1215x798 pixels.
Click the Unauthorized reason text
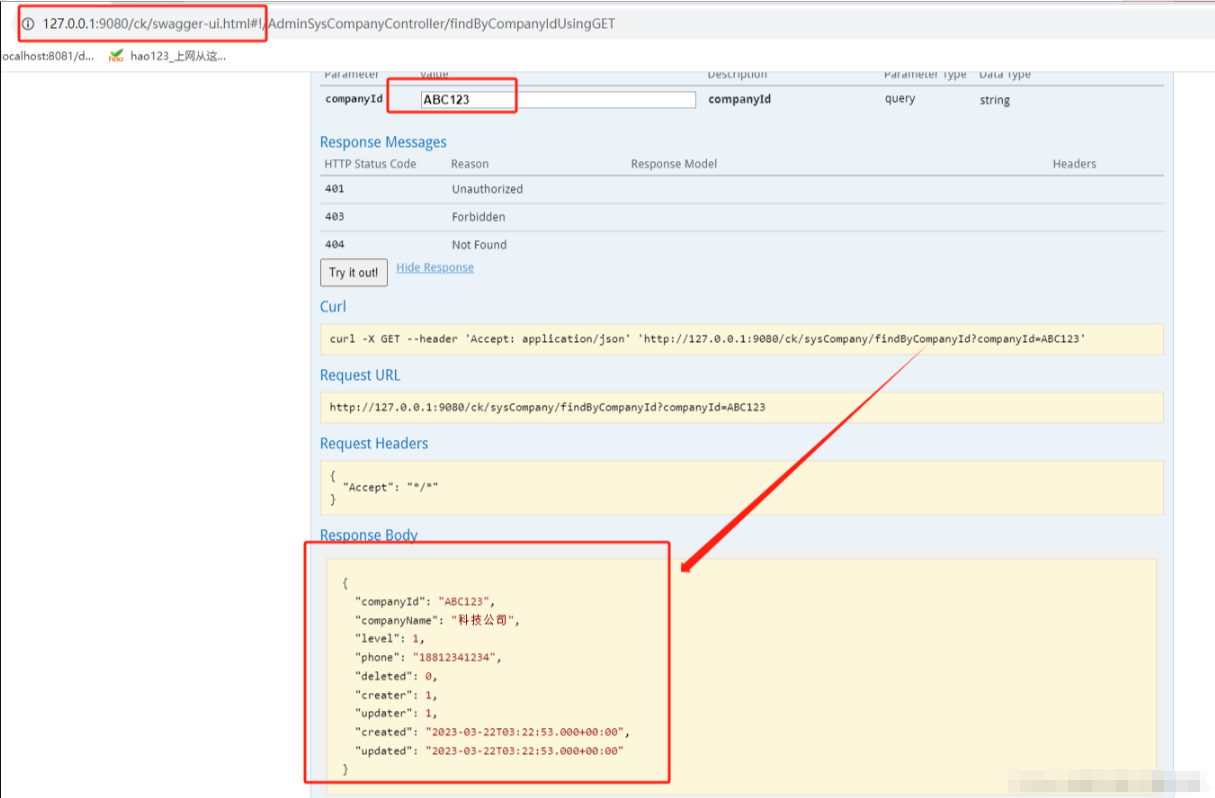(487, 189)
